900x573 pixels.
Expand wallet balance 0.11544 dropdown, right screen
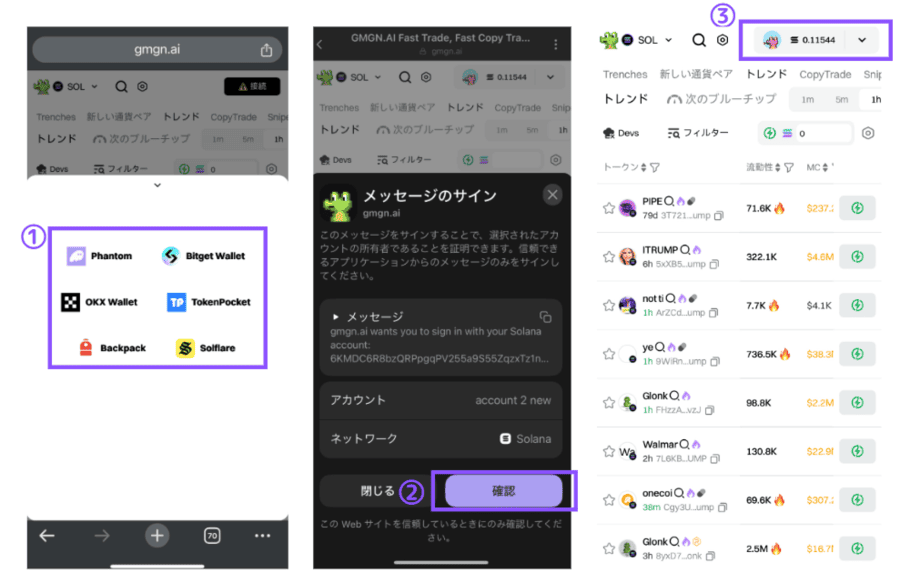coord(862,40)
